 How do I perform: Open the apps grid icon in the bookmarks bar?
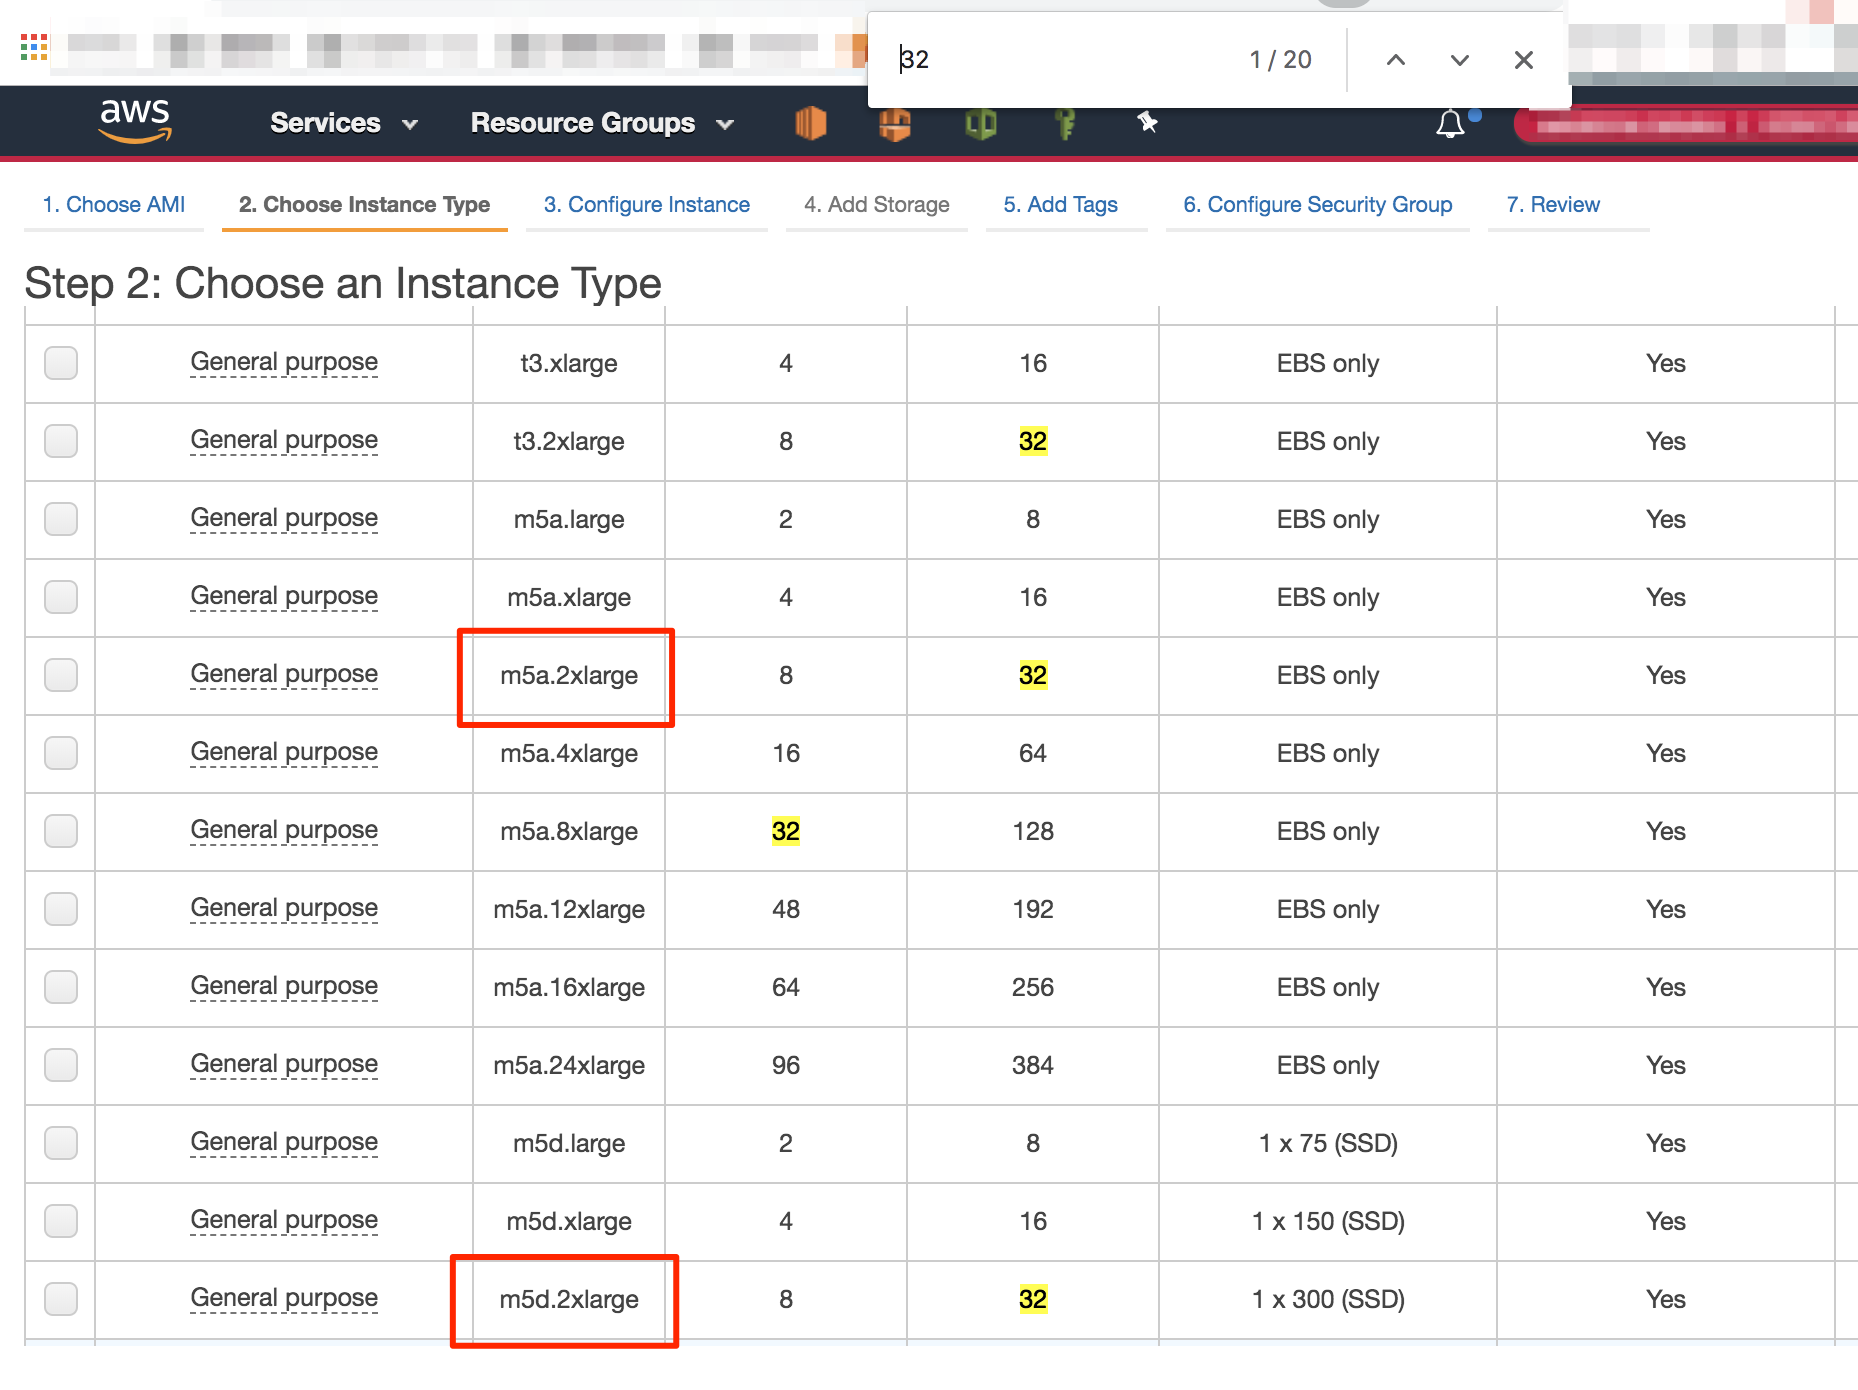click(x=34, y=47)
